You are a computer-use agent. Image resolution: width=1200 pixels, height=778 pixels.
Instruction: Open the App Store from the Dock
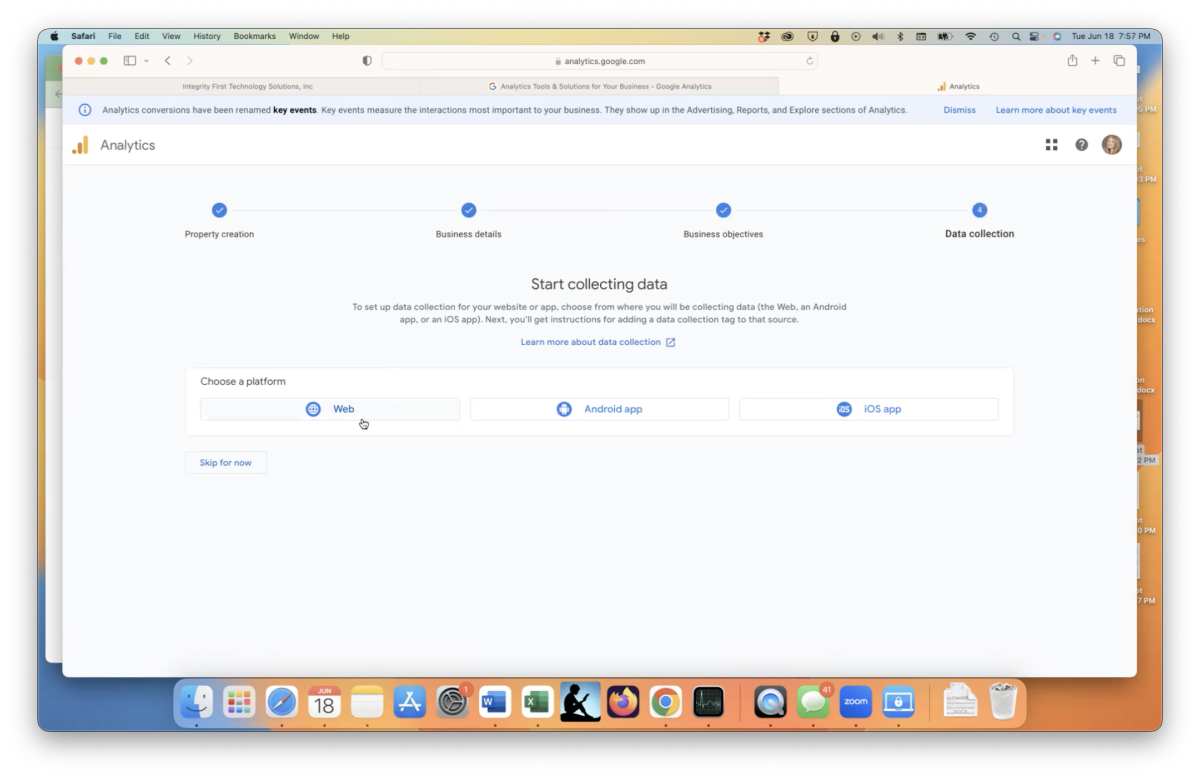coord(410,703)
